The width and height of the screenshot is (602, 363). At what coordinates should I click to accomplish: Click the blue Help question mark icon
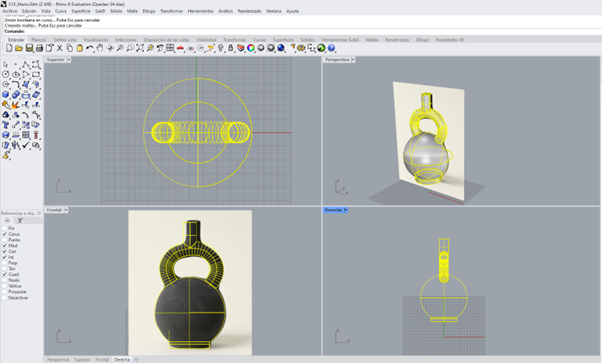(x=331, y=48)
